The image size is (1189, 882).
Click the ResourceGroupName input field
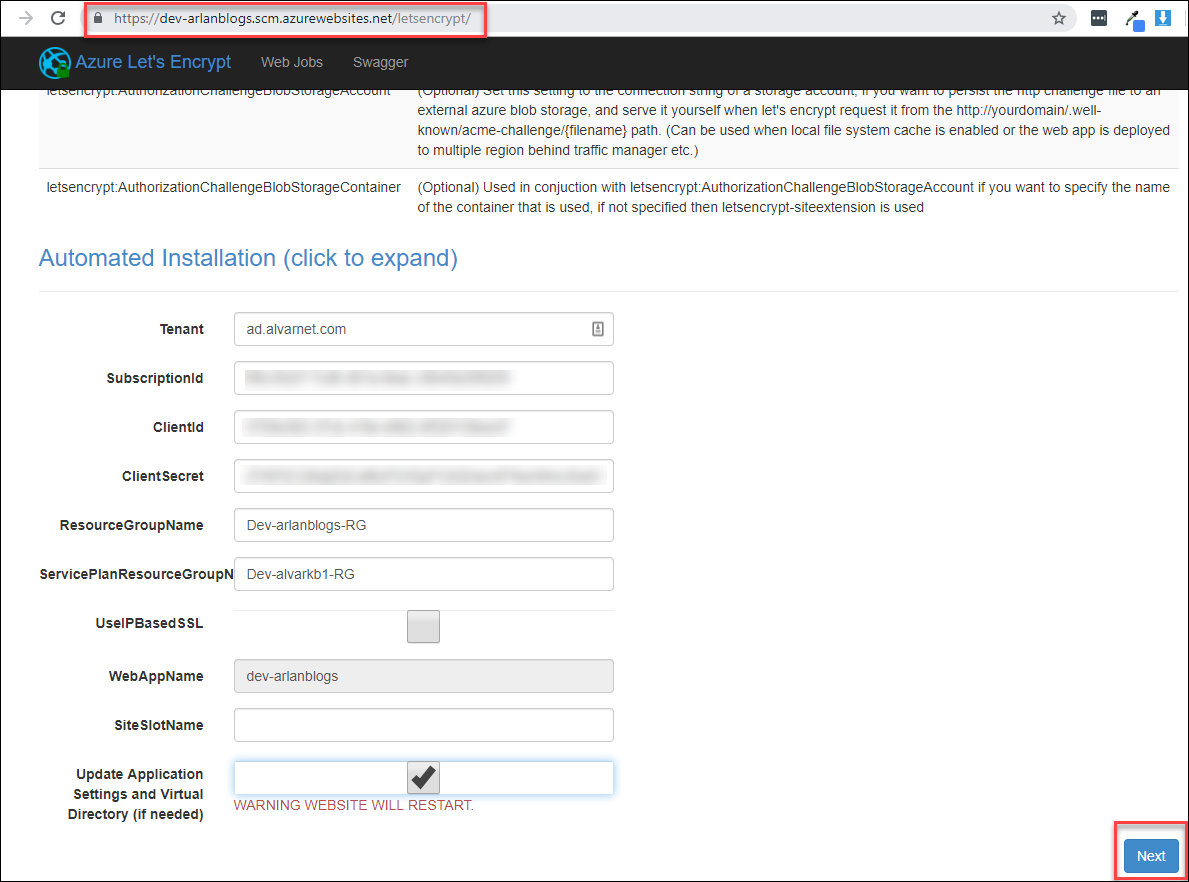(423, 525)
